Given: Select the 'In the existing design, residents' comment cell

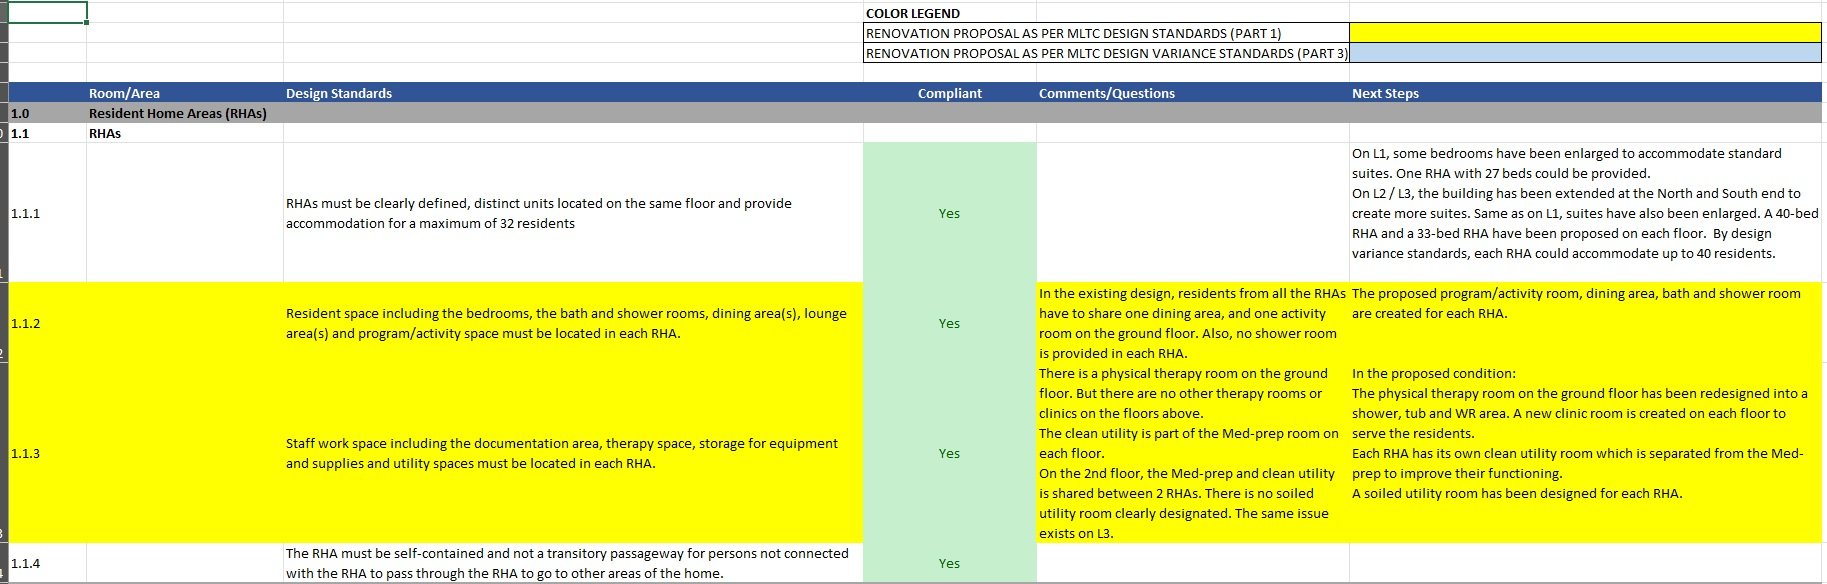Looking at the screenshot, I should pos(1193,323).
